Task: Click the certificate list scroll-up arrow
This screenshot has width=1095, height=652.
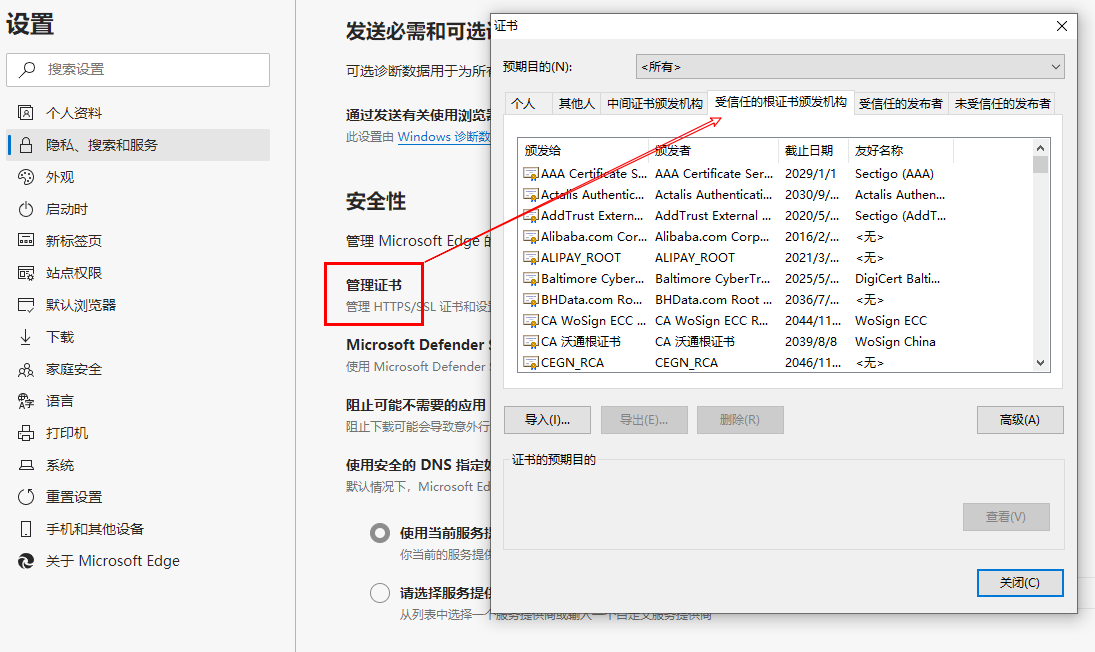Action: (x=1040, y=147)
